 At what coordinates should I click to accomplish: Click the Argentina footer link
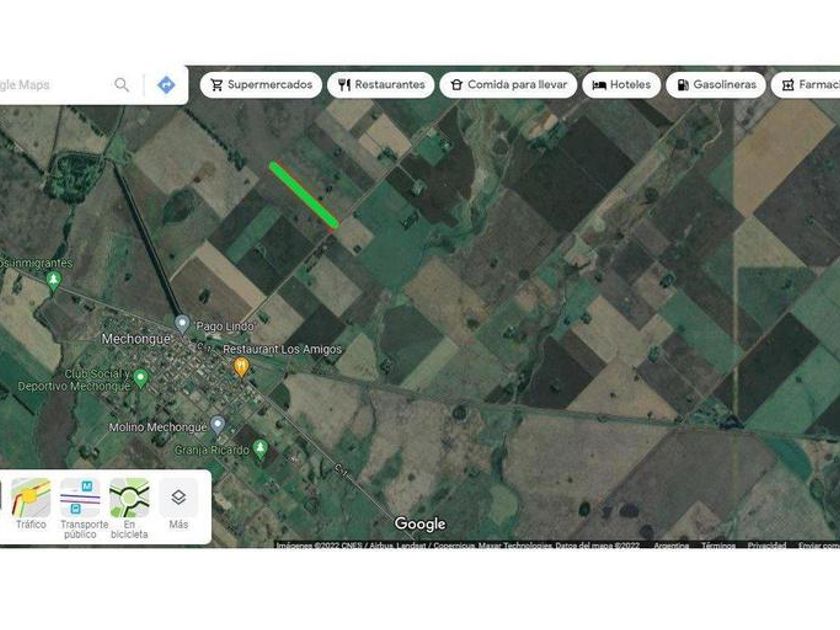pos(671,545)
